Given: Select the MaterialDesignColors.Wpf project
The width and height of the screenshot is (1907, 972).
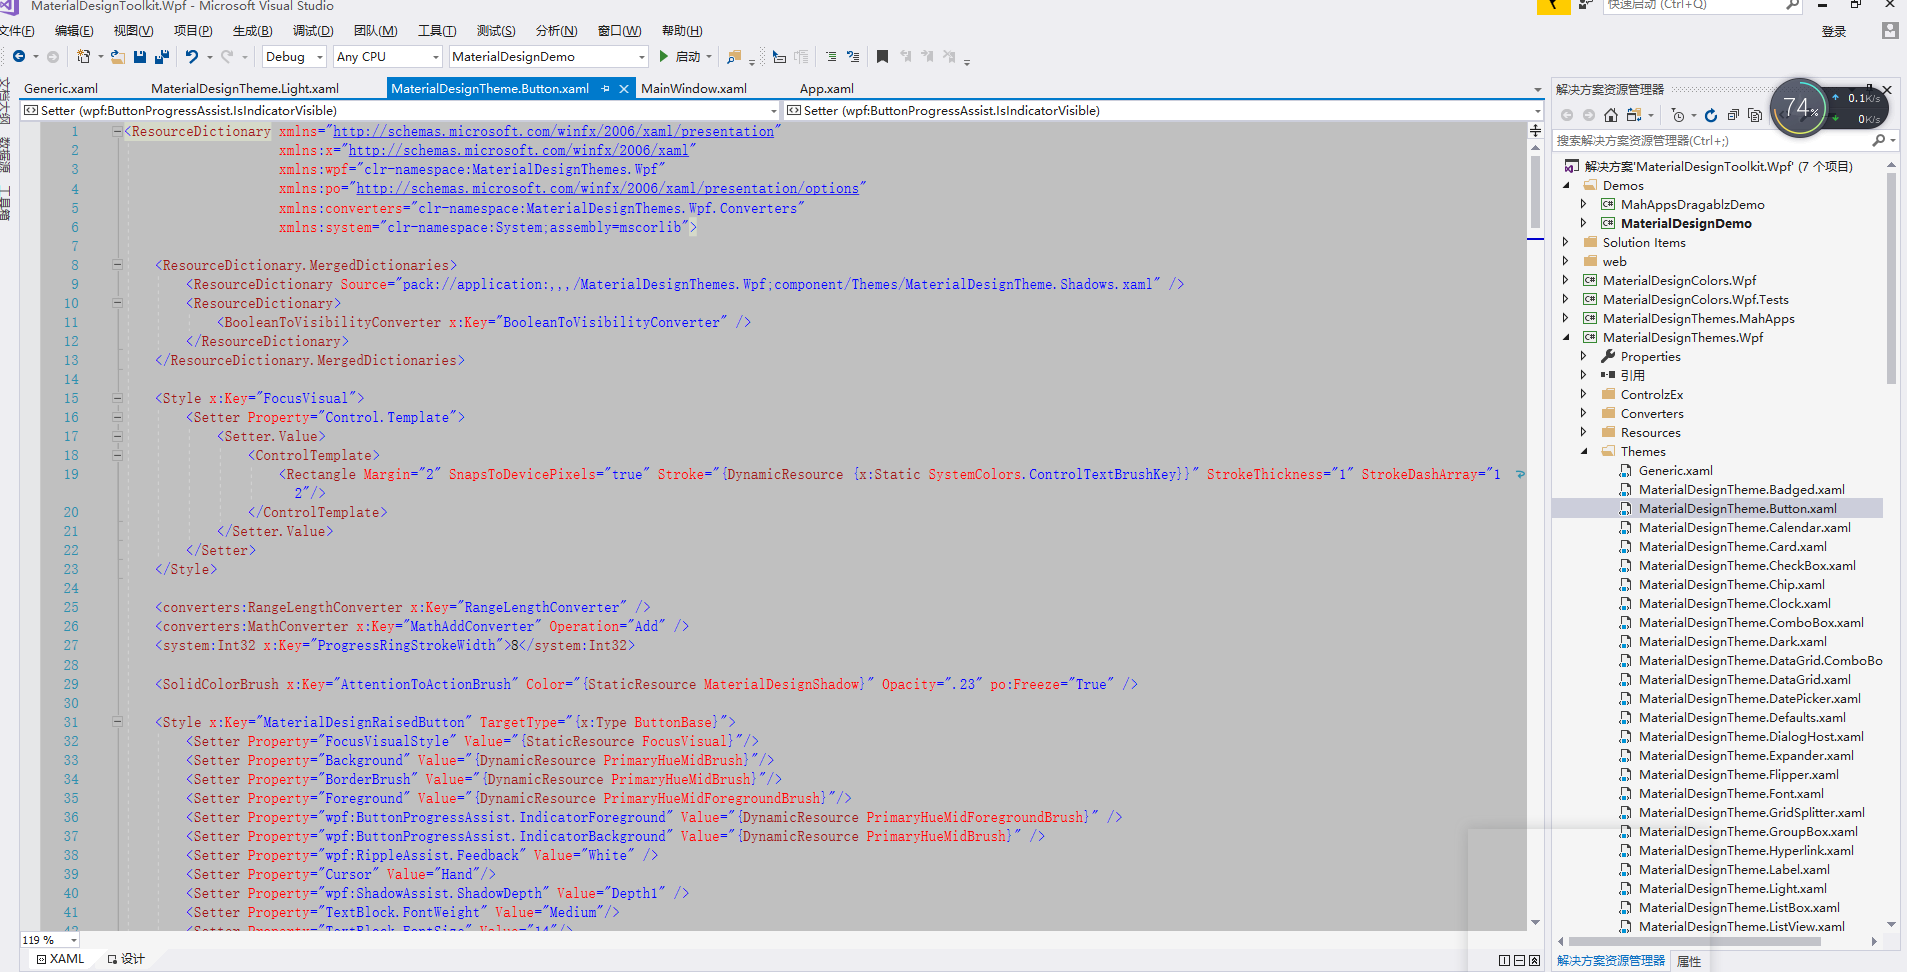Looking at the screenshot, I should [x=1679, y=281].
